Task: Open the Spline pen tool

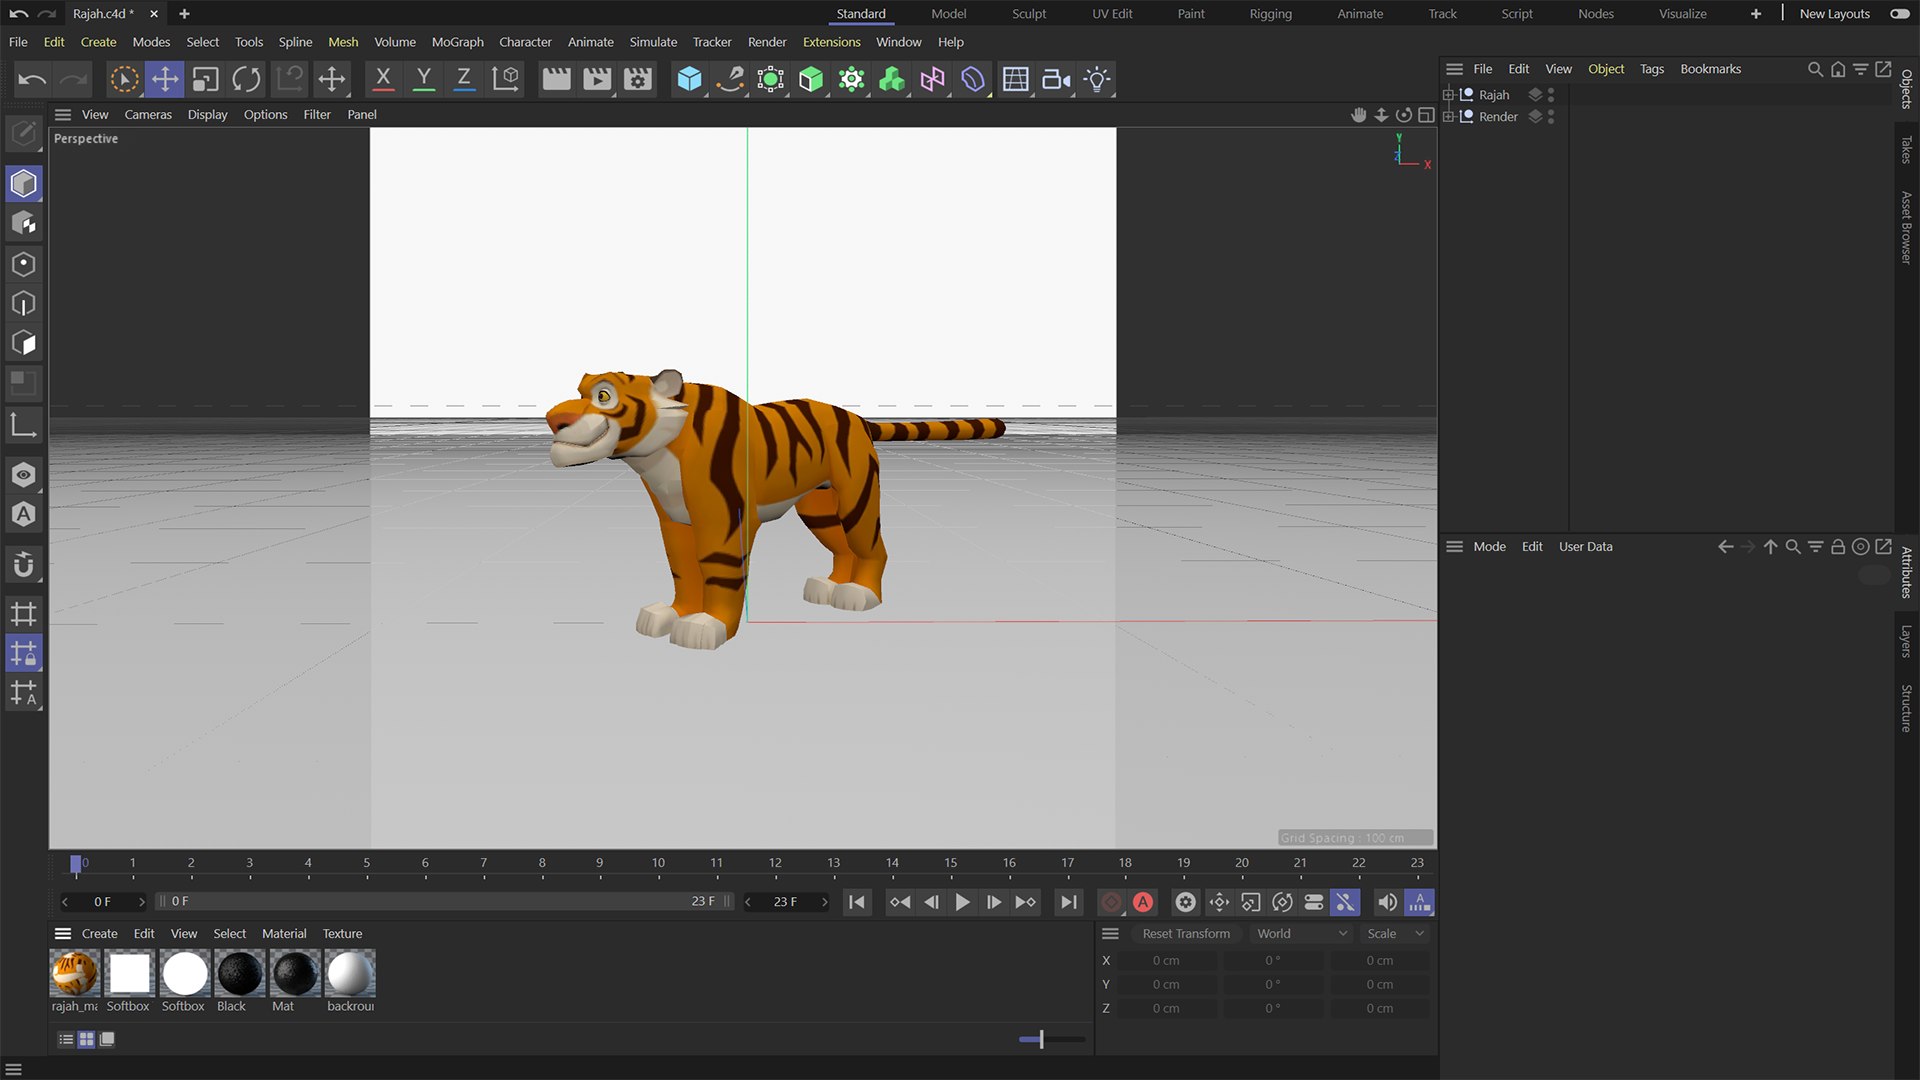Action: tap(730, 79)
